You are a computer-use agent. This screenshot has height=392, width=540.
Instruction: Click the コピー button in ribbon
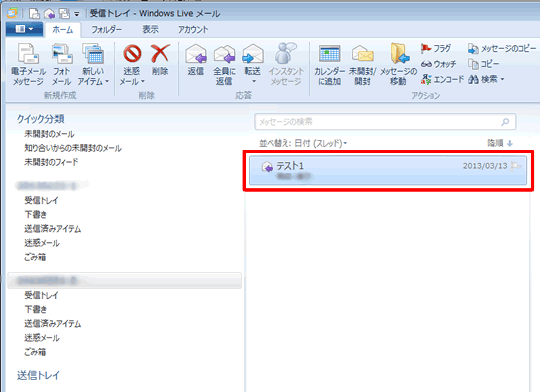point(484,64)
